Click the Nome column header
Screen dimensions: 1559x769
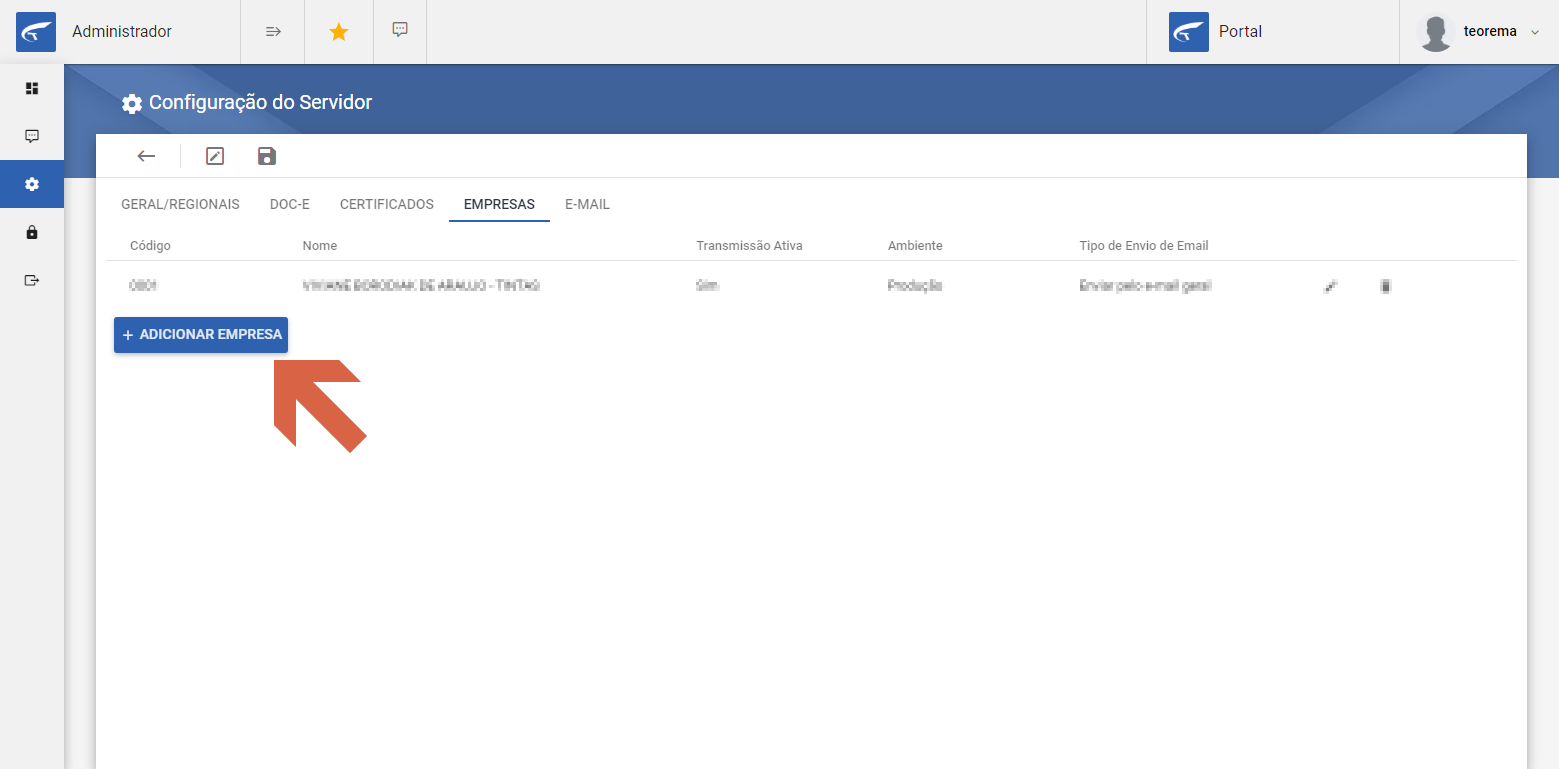coord(320,246)
